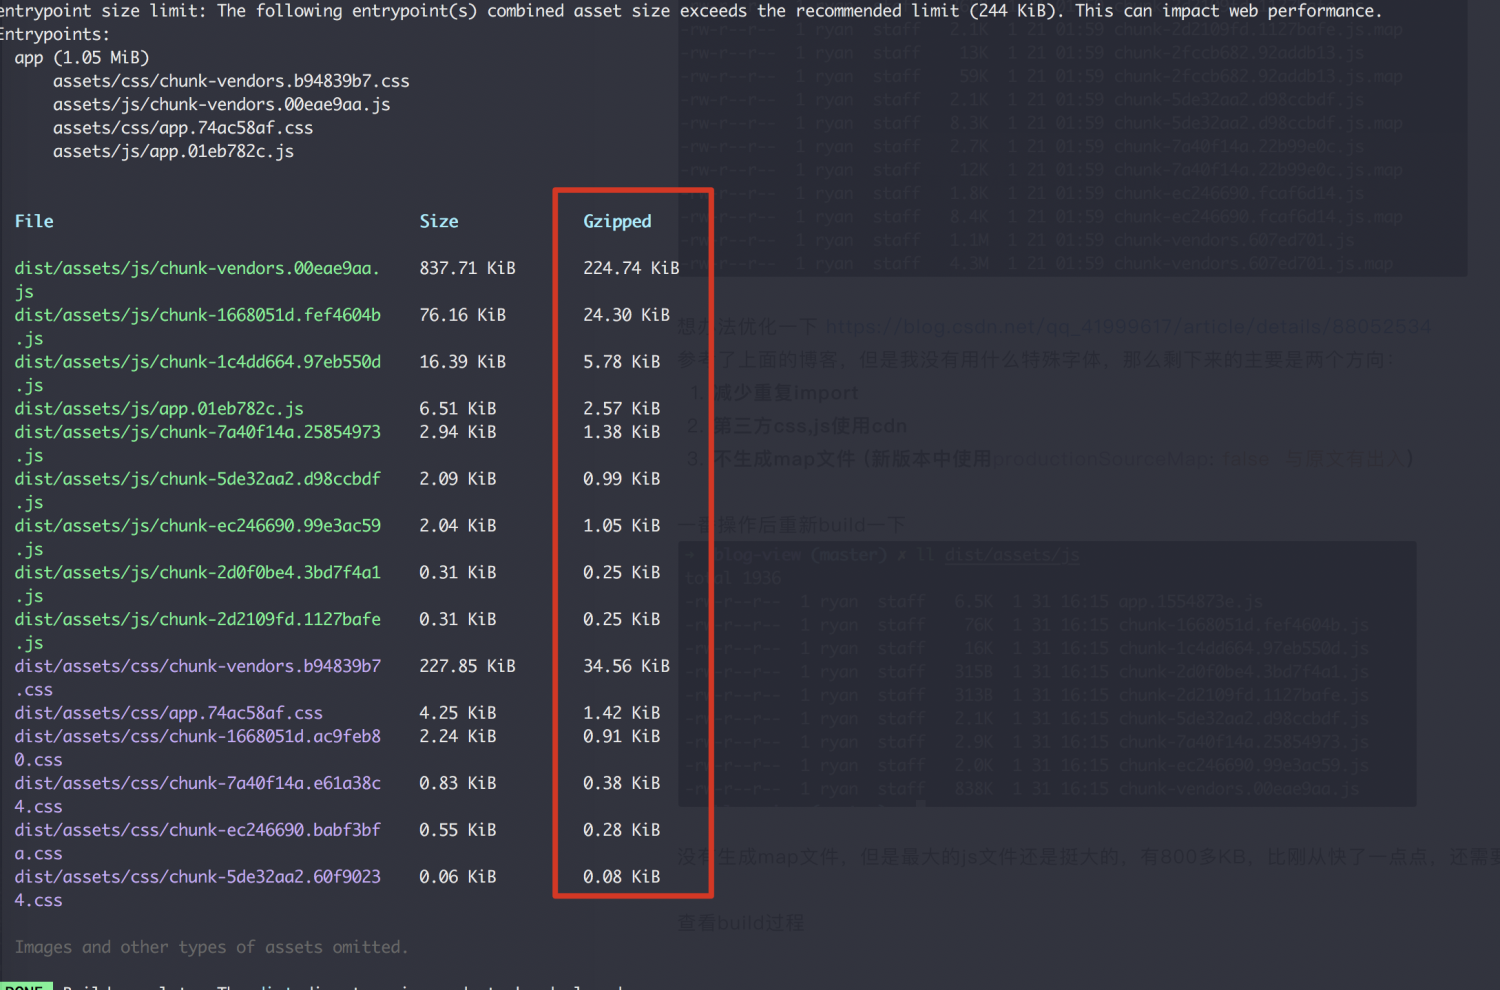Click gzipped value 0.38 KiB
Image resolution: width=1500 pixels, height=990 pixels.
(x=622, y=783)
